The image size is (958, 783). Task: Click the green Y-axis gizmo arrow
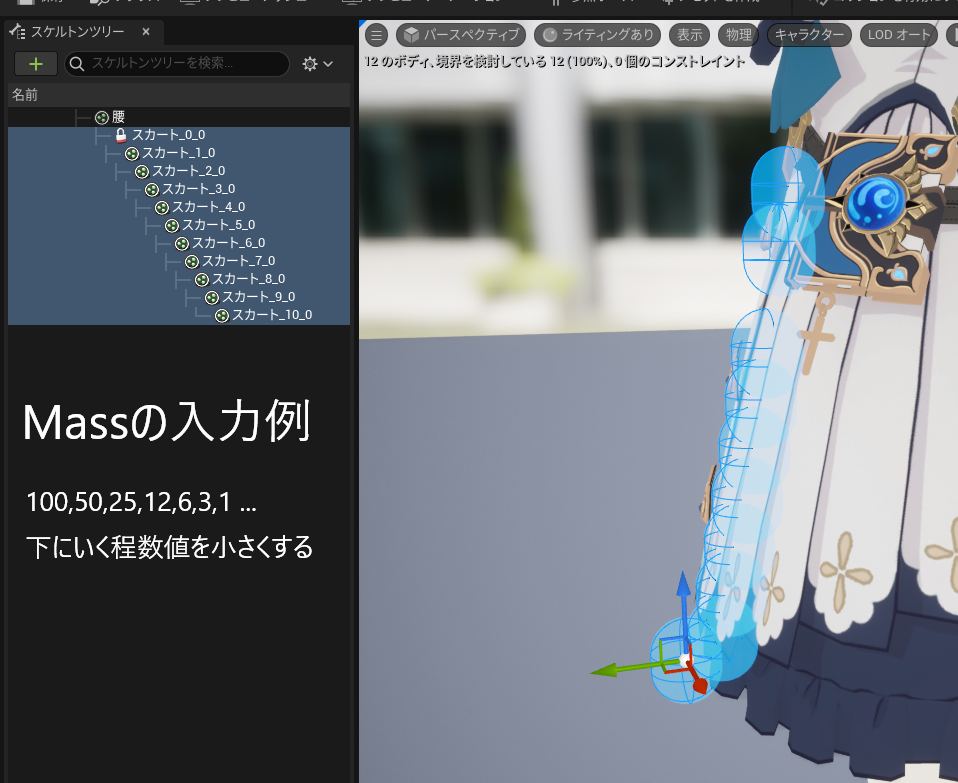[x=609, y=670]
